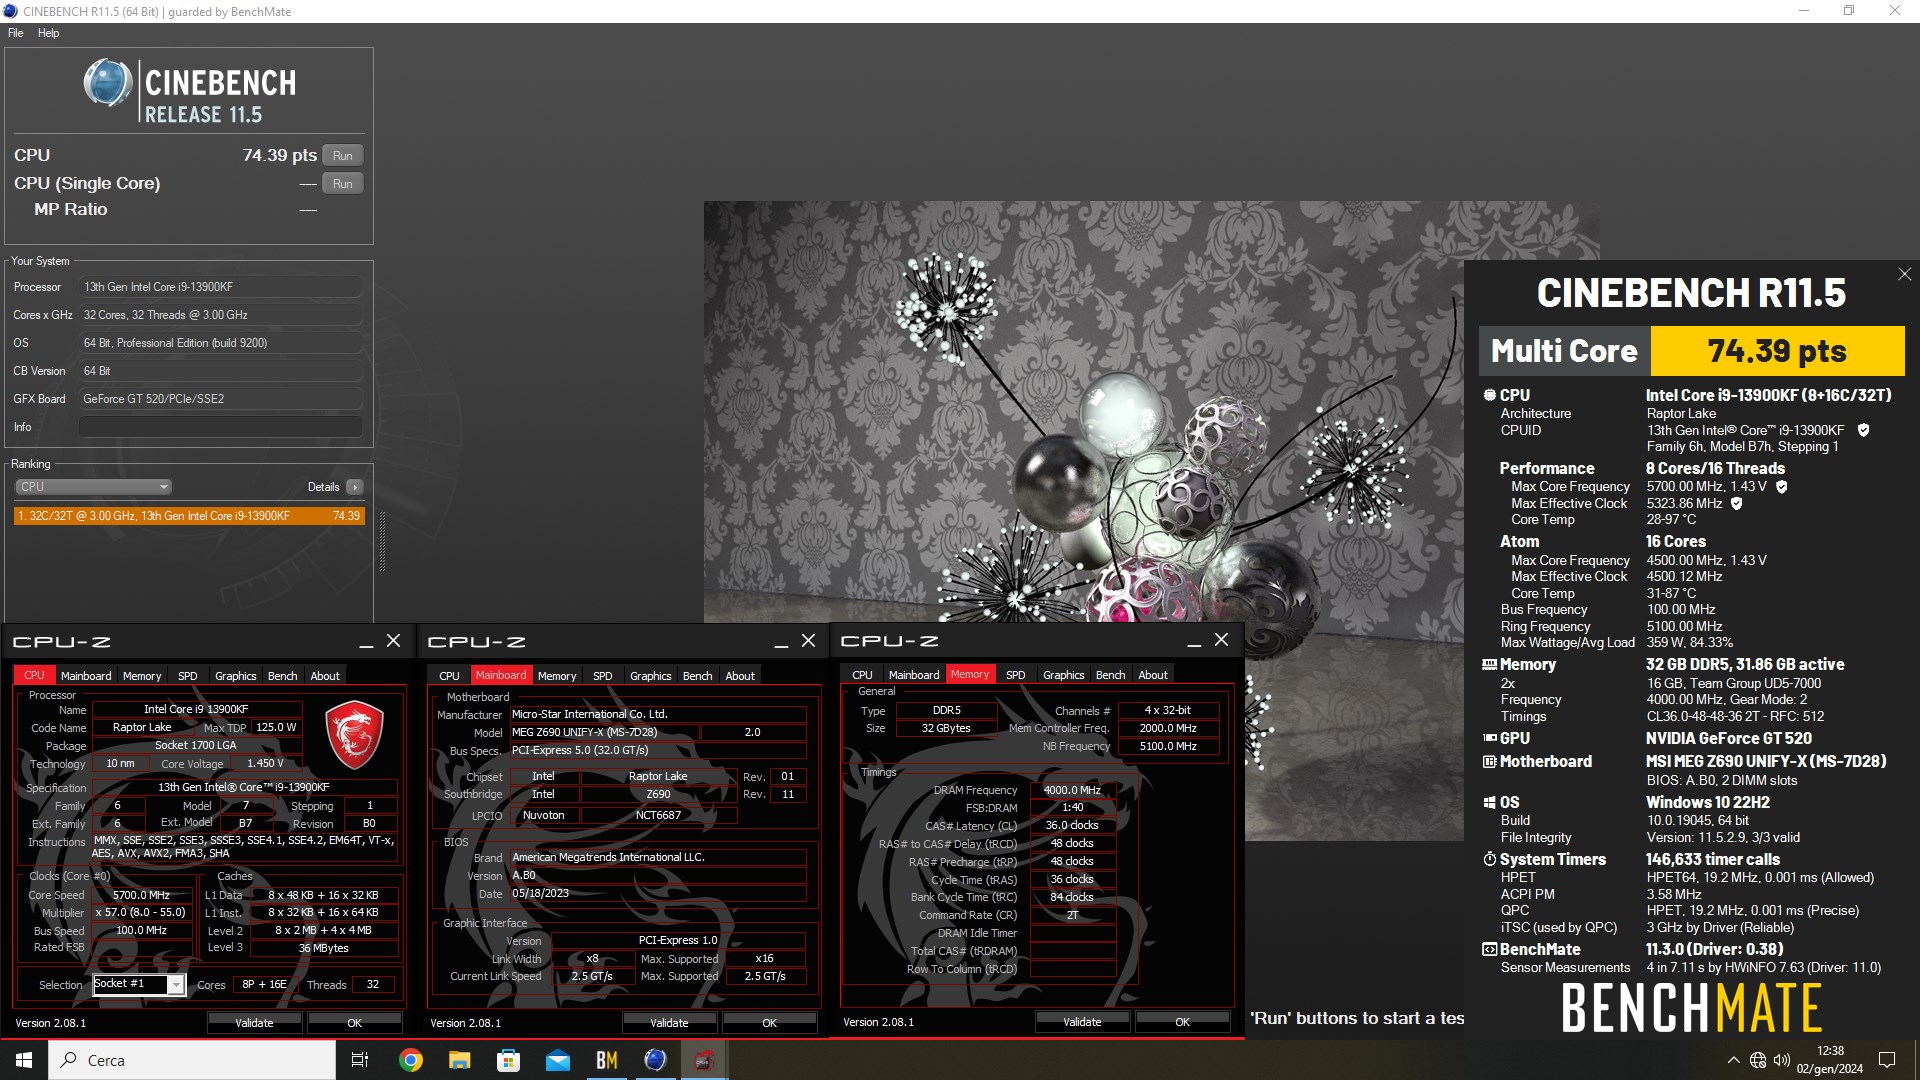This screenshot has height=1080, width=1920.
Task: Show hidden system tray icons
Action: 1733,1060
